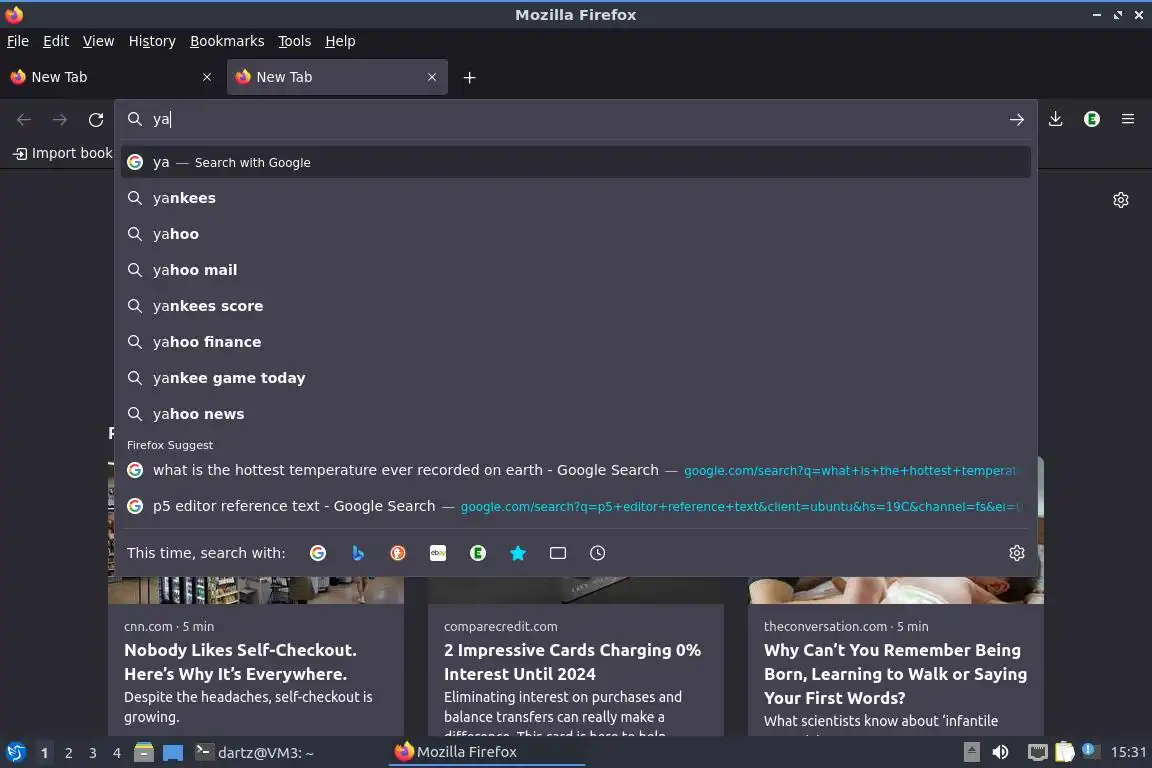The image size is (1152, 768).
Task: Open the View menu
Action: (98, 41)
